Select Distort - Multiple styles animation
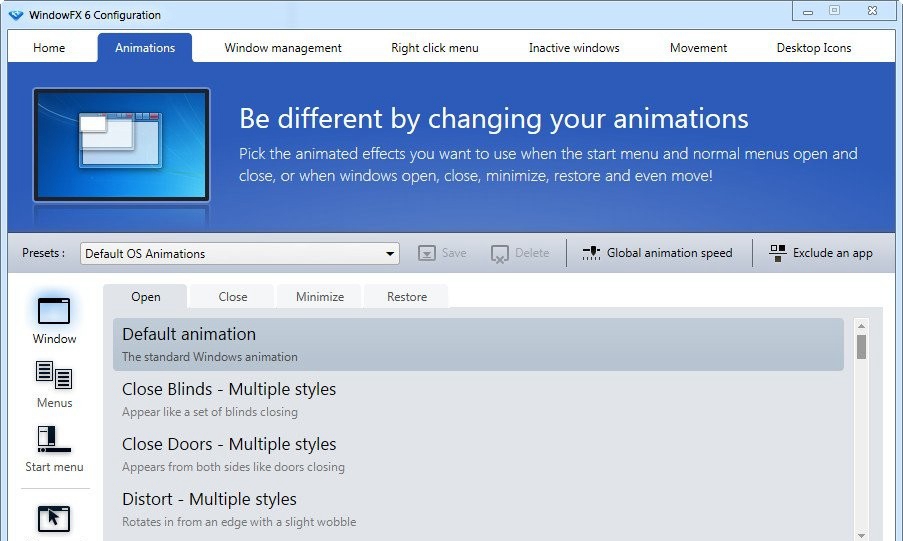Image resolution: width=903 pixels, height=541 pixels. [x=479, y=509]
